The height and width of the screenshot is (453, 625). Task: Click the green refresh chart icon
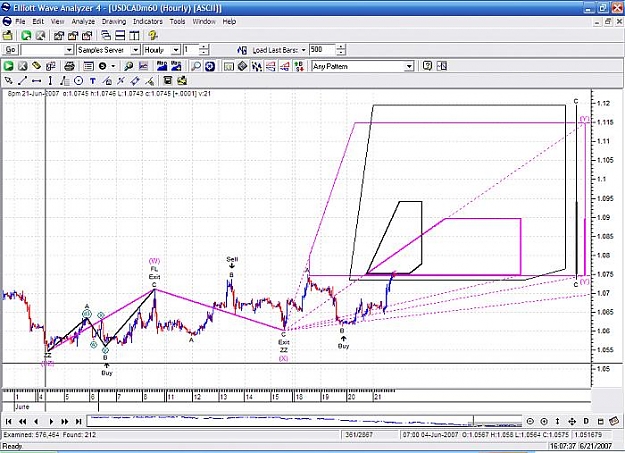[26, 35]
